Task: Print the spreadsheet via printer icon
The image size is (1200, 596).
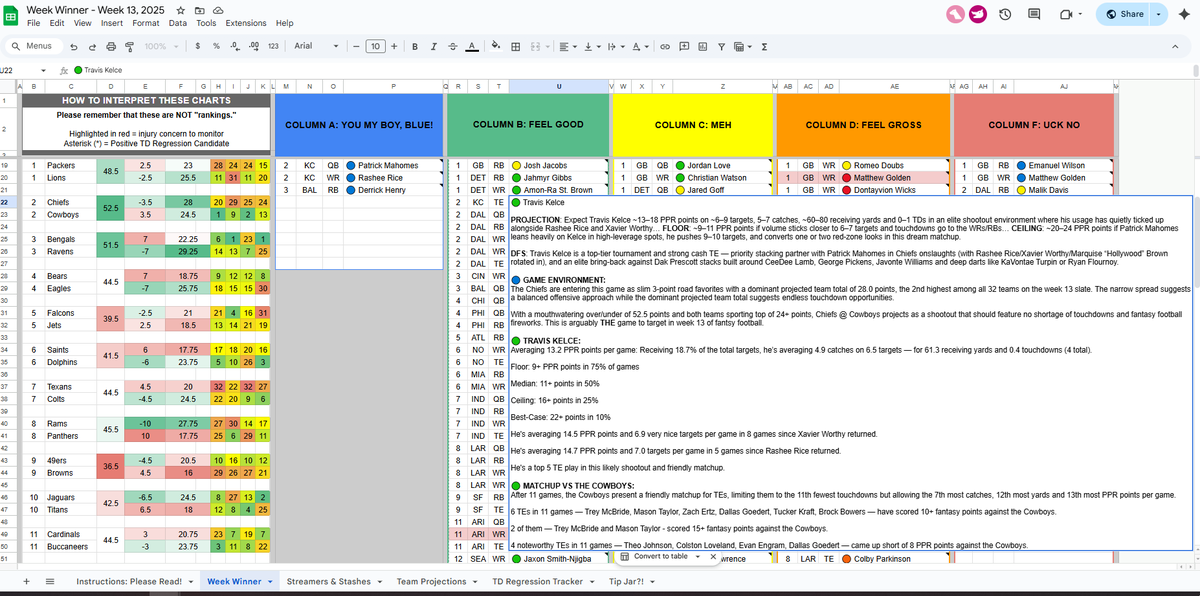Action: point(111,46)
